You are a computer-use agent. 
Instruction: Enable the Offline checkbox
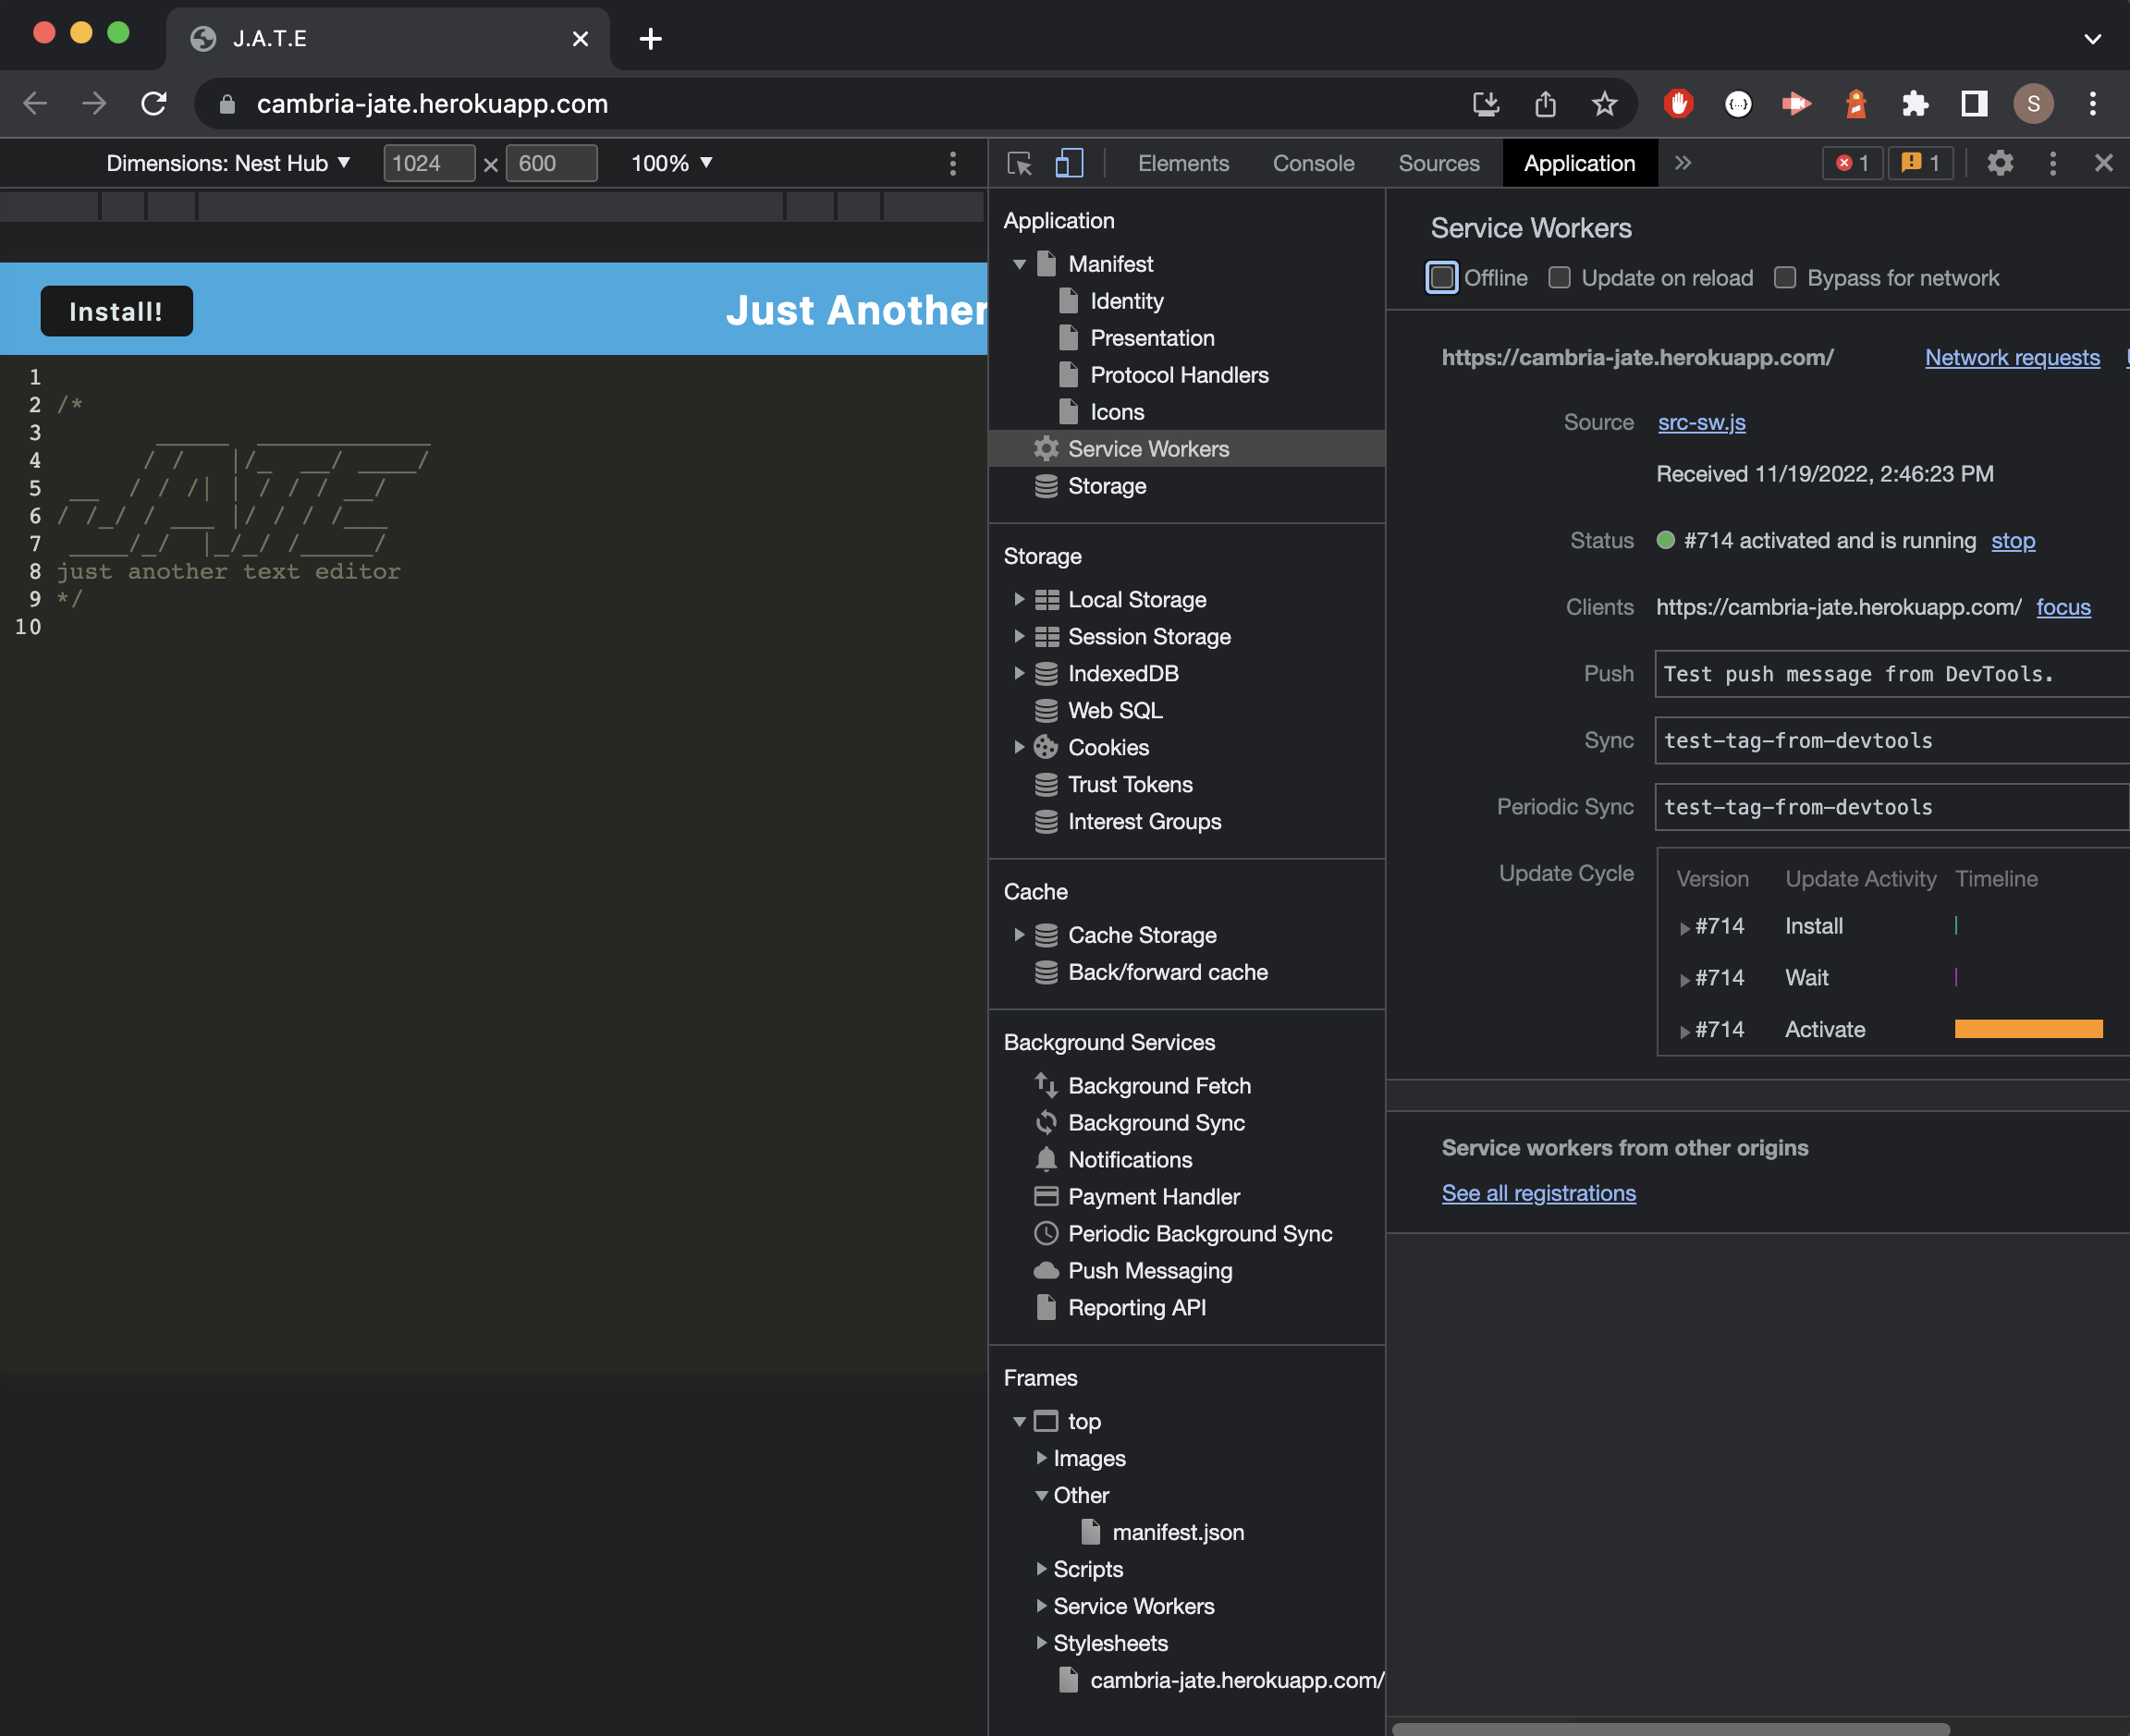coord(1441,278)
